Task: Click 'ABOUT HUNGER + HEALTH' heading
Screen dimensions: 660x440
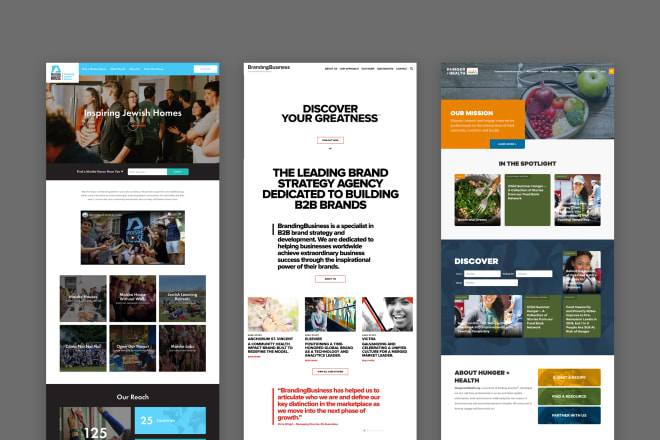Action: (x=482, y=376)
